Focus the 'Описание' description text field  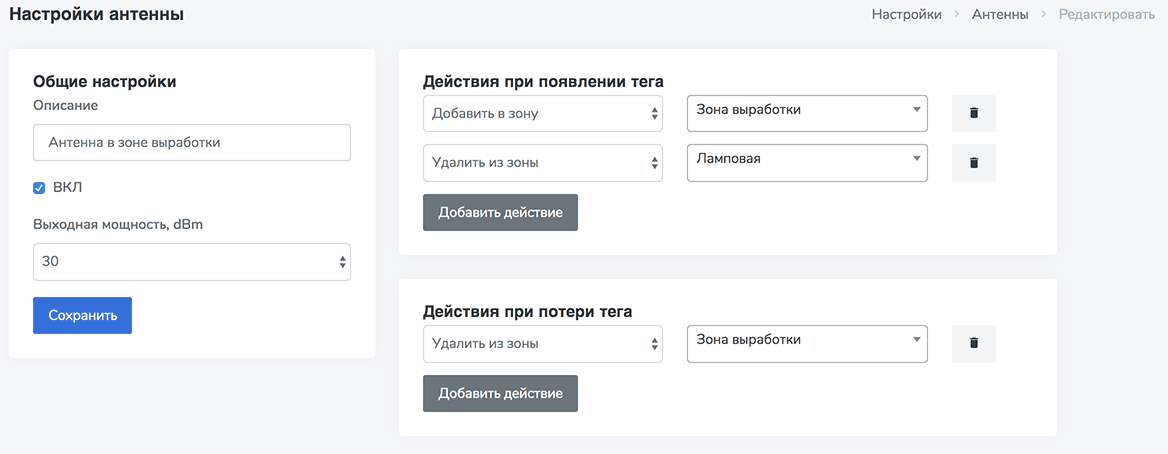tap(192, 142)
